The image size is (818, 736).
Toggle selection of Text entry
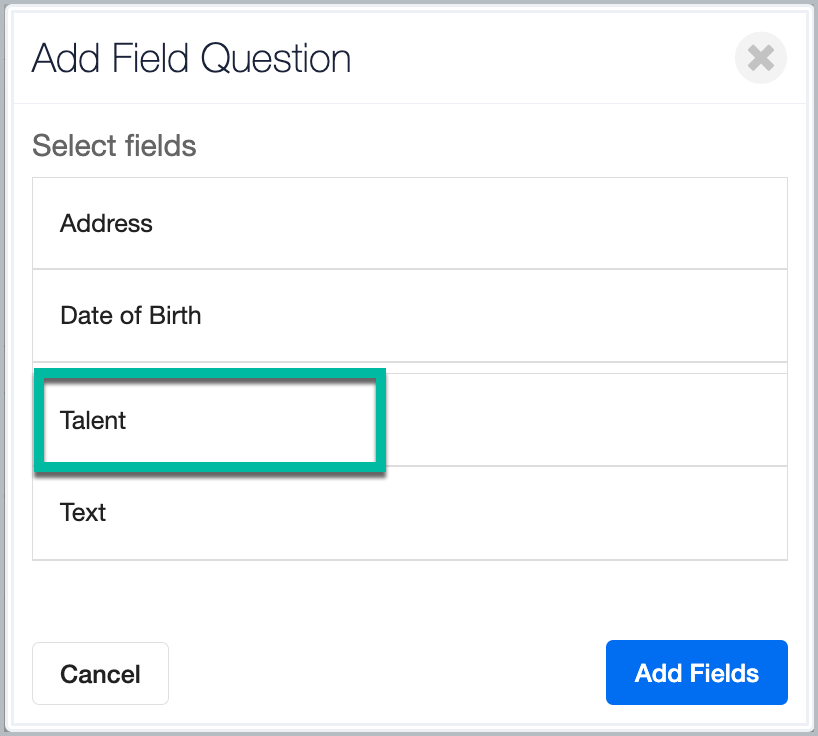[409, 513]
